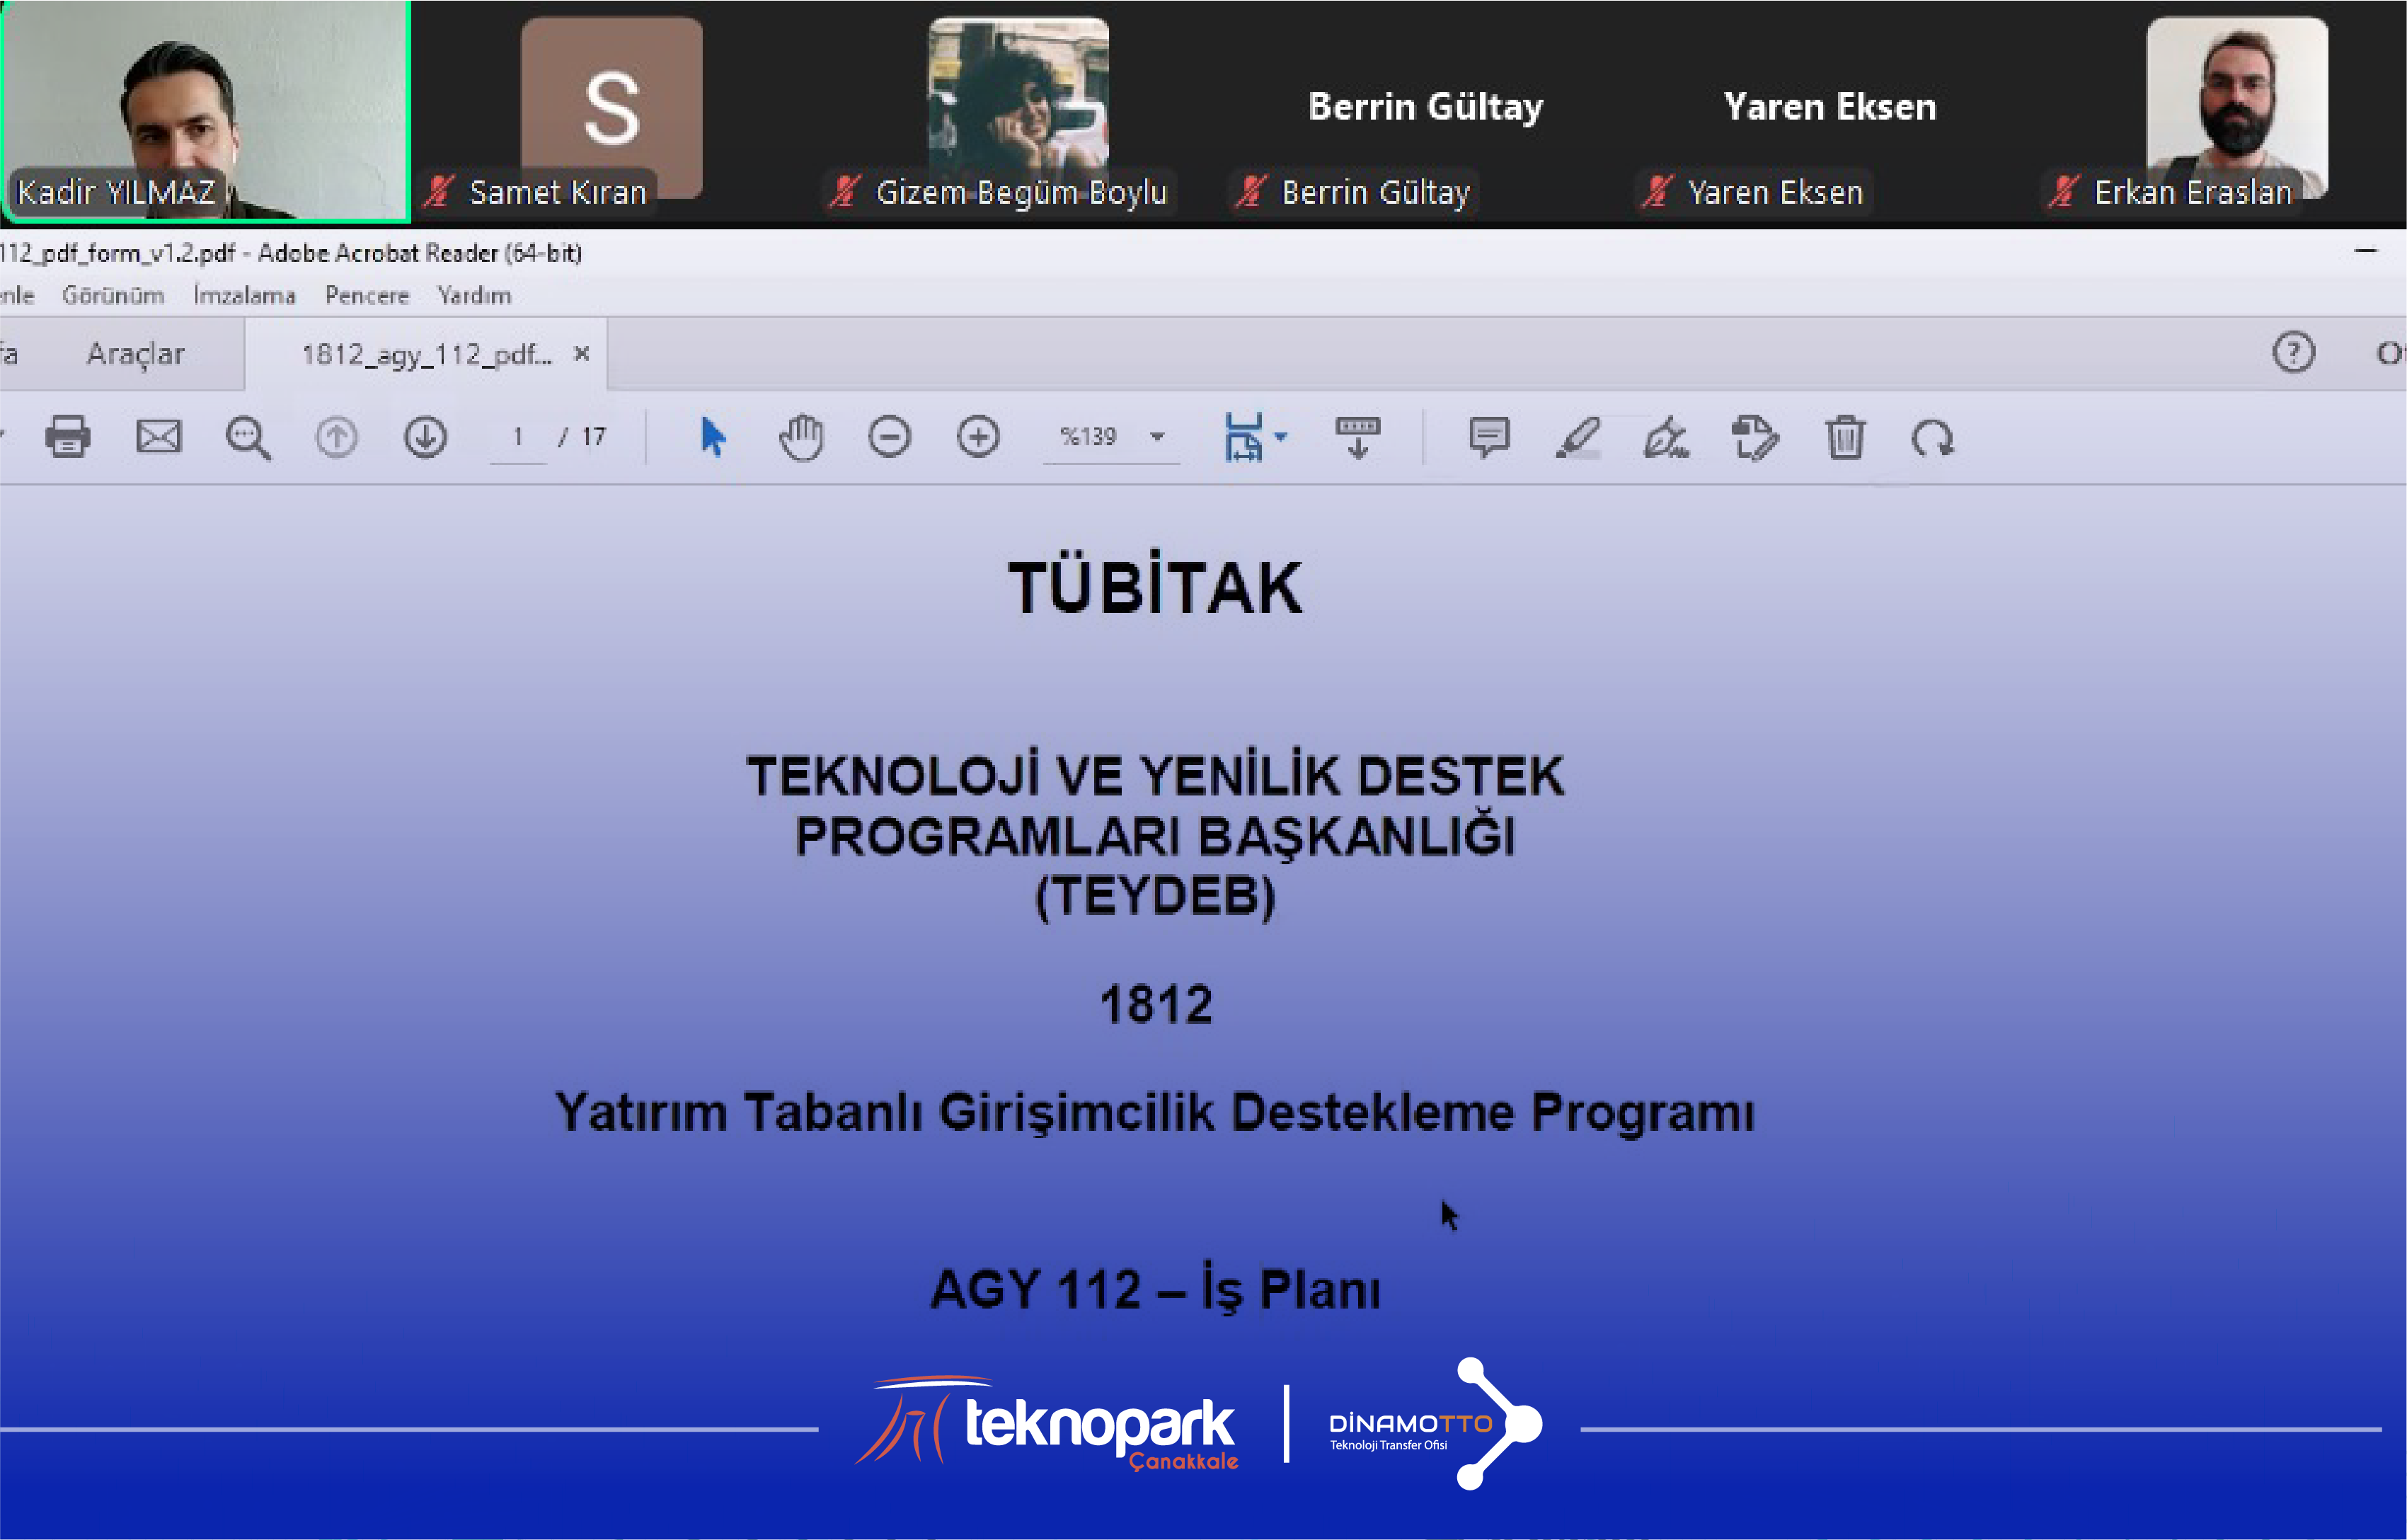
Task: Click the email envelope icon
Action: [x=158, y=437]
